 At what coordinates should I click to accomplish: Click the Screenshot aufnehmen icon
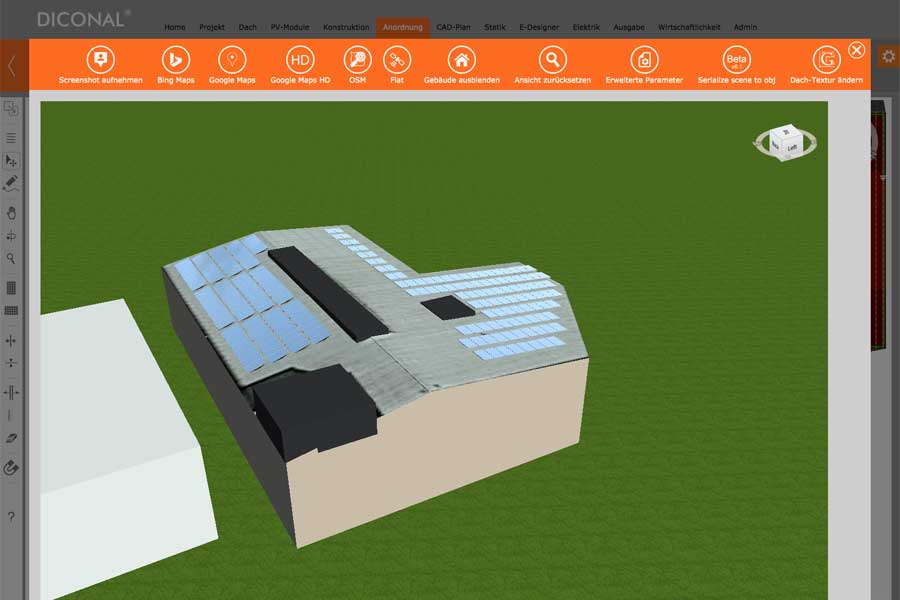tap(101, 59)
